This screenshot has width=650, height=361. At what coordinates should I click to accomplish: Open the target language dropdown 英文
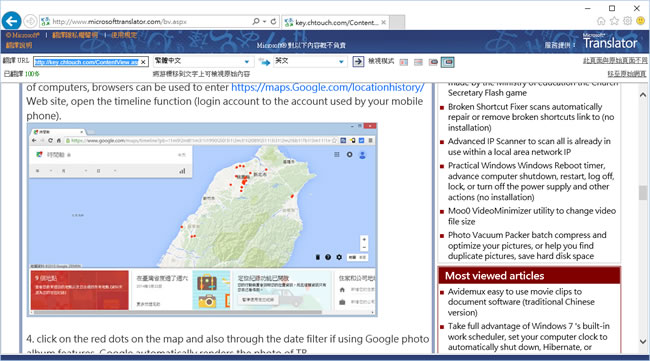pyautogui.click(x=310, y=61)
